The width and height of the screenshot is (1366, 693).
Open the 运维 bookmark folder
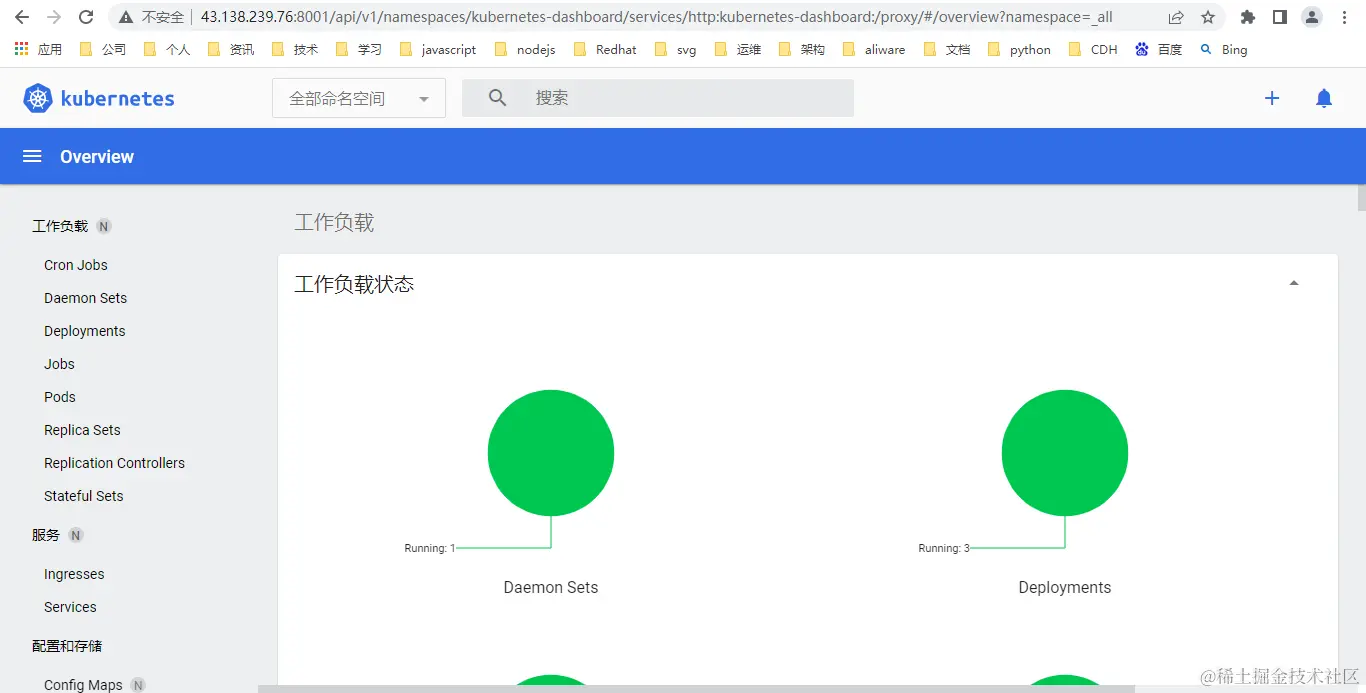point(738,49)
